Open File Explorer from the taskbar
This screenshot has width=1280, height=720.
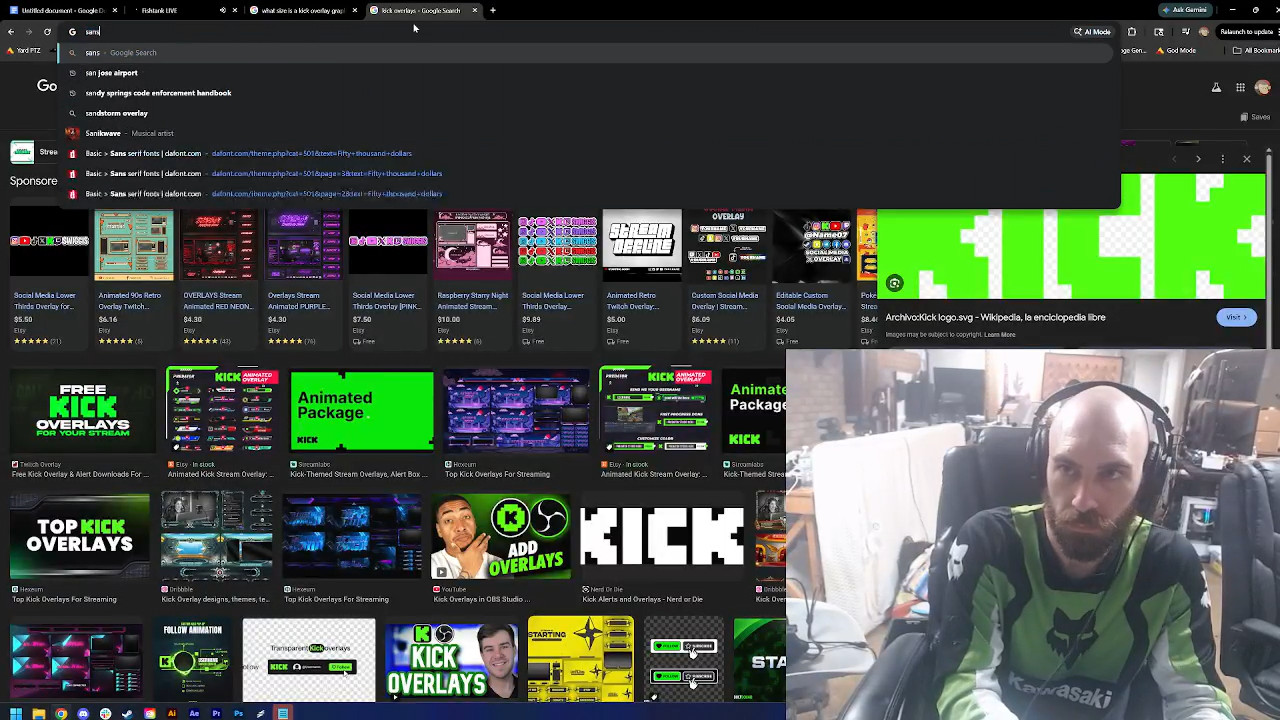pos(39,713)
